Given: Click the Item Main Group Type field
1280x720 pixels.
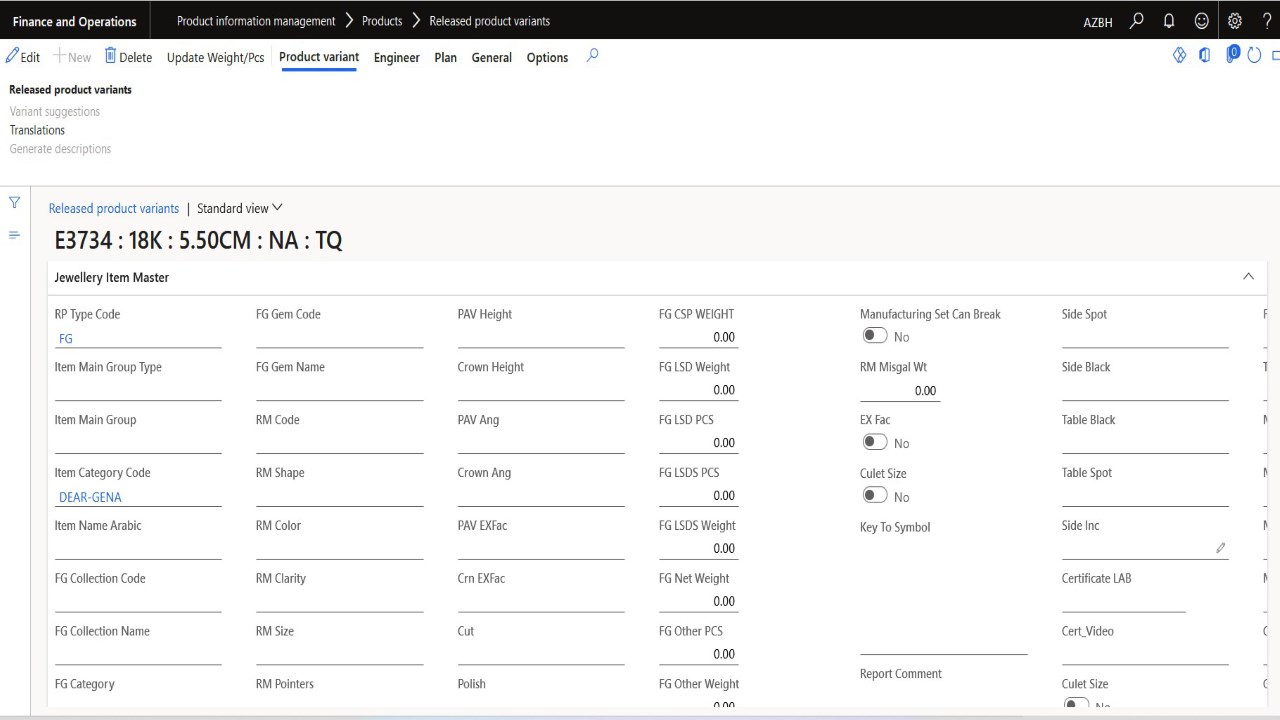Looking at the screenshot, I should [138, 391].
